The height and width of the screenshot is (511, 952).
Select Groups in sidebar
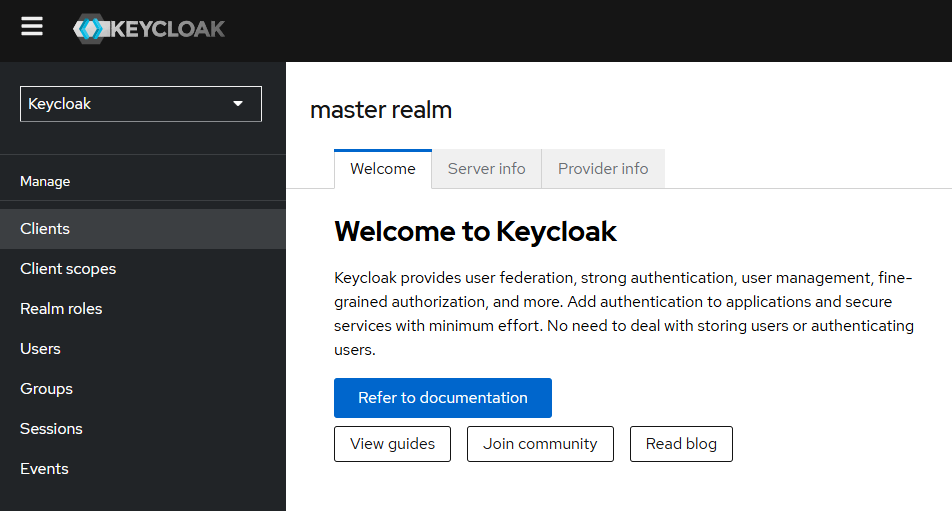click(46, 389)
